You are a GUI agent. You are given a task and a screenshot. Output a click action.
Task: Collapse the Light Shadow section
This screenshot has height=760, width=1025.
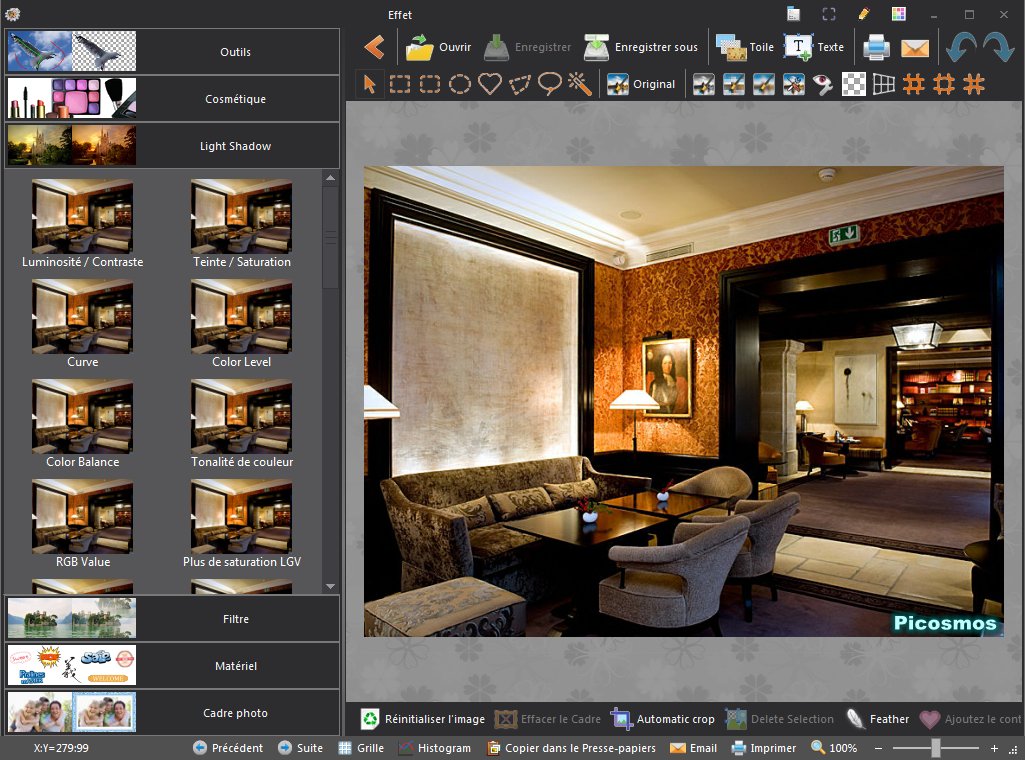[x=173, y=146]
